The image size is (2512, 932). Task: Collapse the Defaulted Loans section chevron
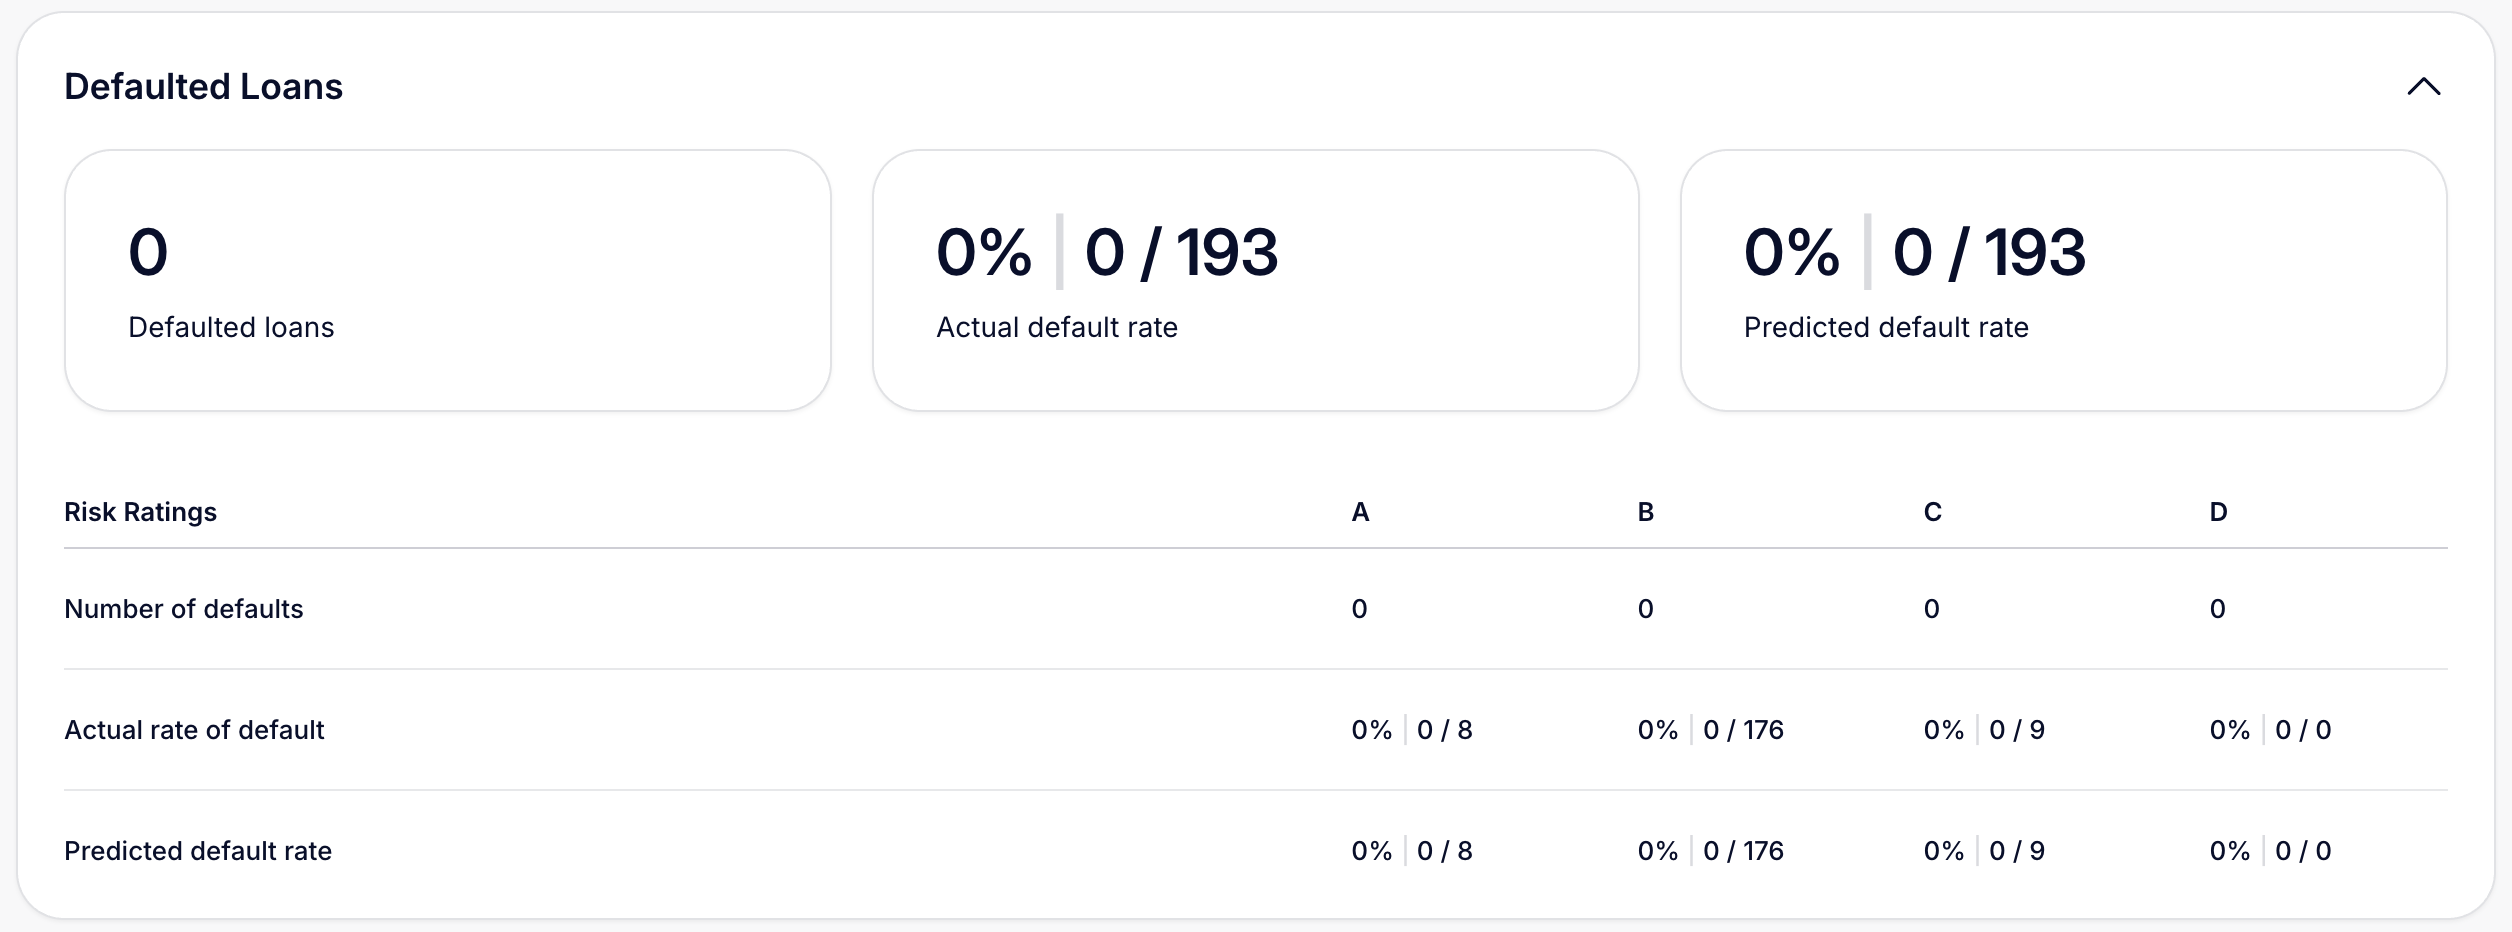2423,87
